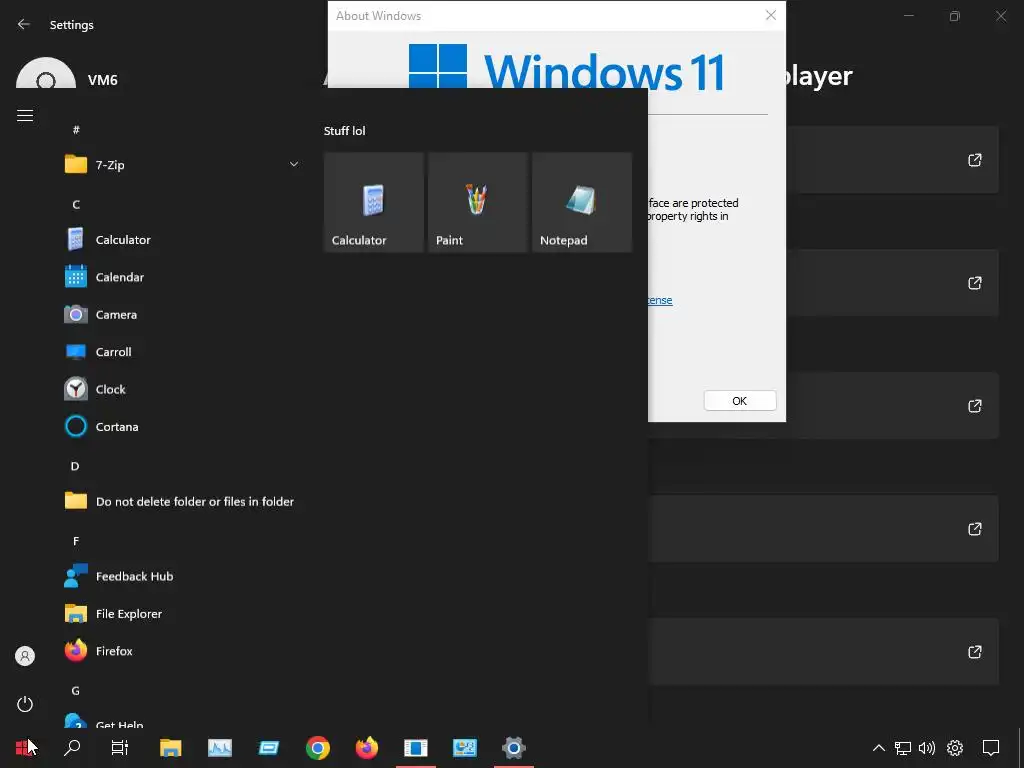
Task: Jump to letter G section header
Action: pos(76,690)
